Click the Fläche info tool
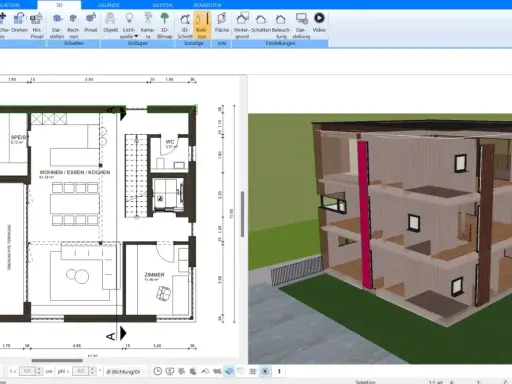 click(222, 23)
